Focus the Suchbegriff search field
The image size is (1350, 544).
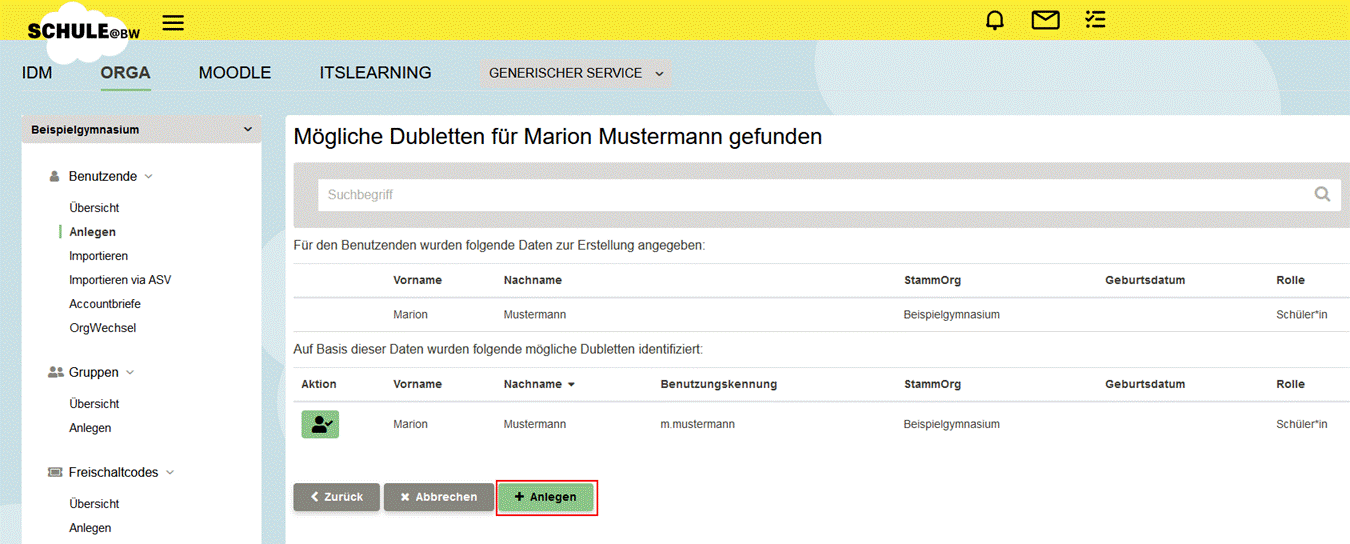pyautogui.click(x=829, y=195)
